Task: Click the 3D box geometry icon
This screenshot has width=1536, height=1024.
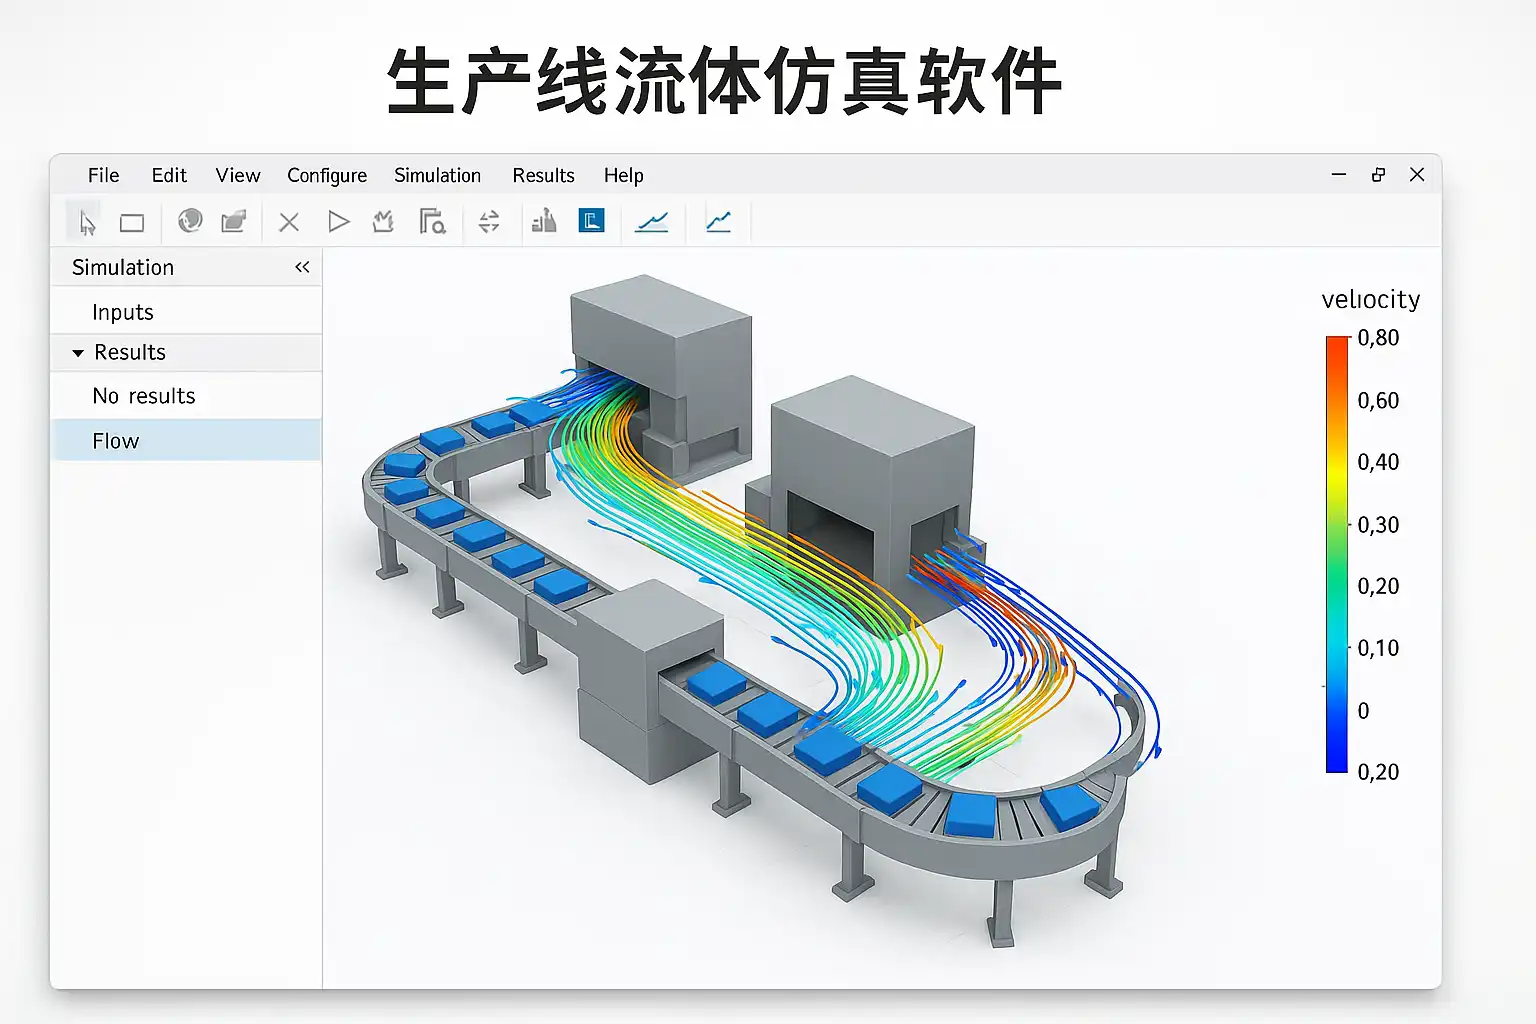Action: coord(234,221)
